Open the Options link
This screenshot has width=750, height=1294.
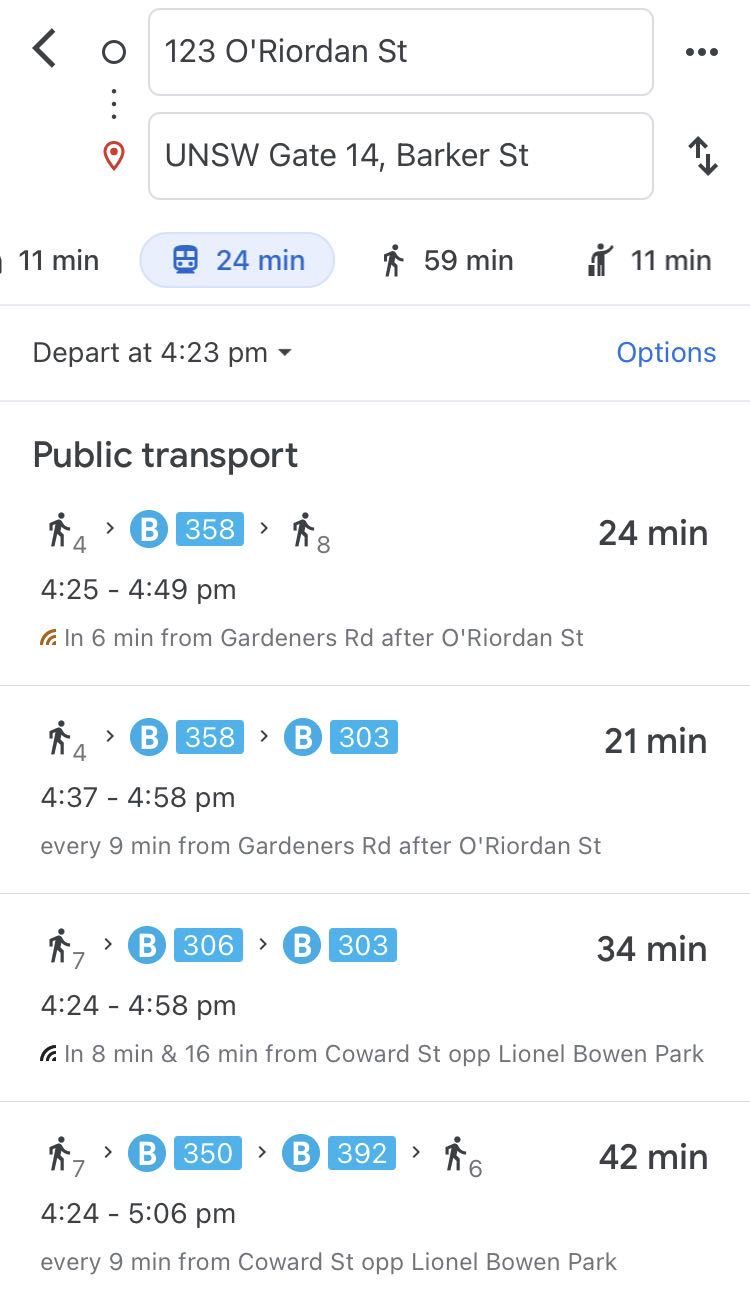point(666,352)
